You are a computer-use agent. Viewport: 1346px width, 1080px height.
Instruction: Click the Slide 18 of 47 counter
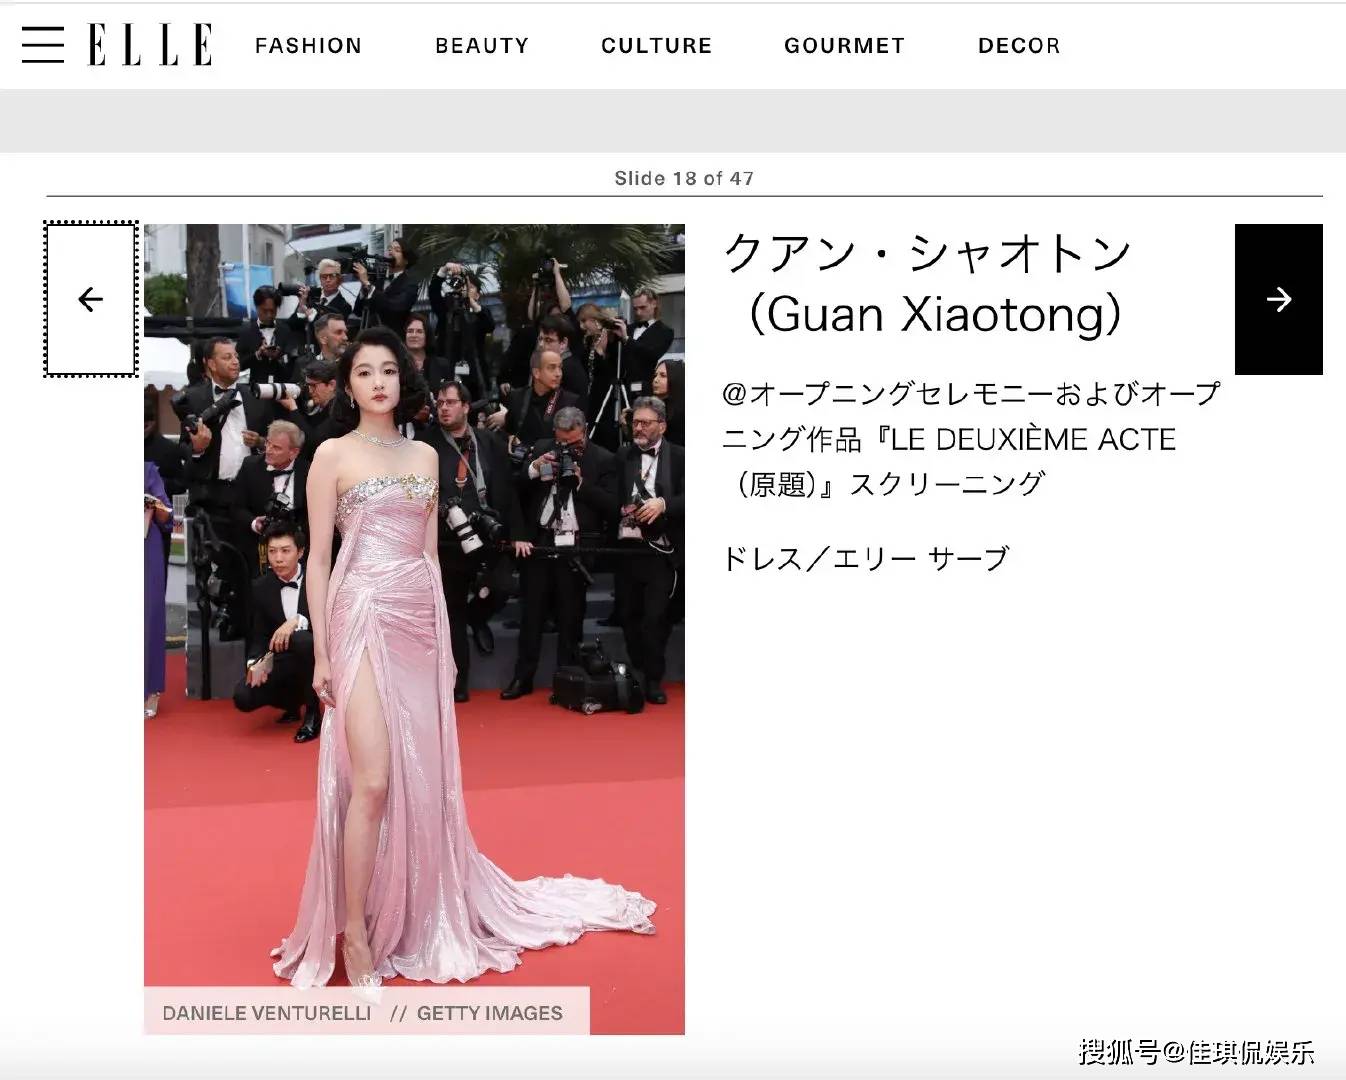684,178
